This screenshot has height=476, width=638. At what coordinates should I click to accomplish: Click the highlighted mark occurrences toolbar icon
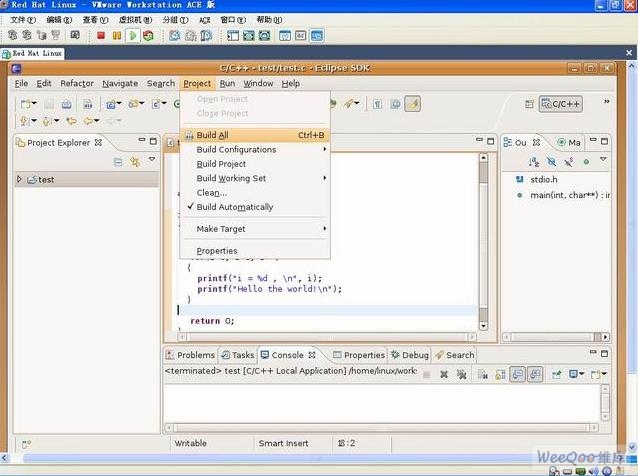coord(412,104)
